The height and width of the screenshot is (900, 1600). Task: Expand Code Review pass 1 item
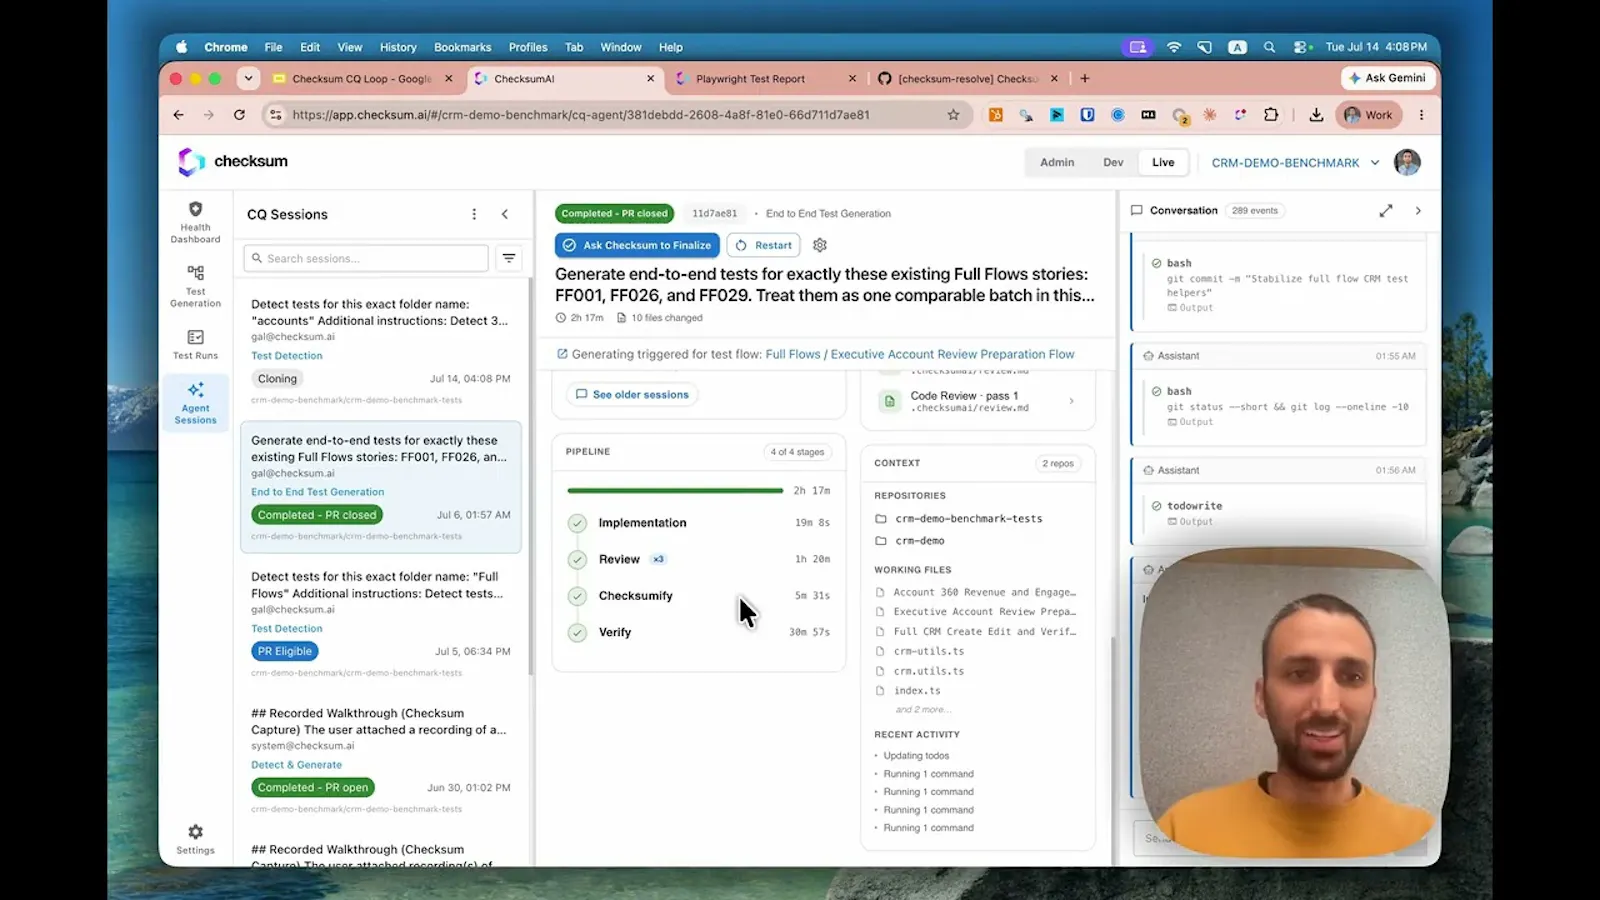(x=978, y=401)
